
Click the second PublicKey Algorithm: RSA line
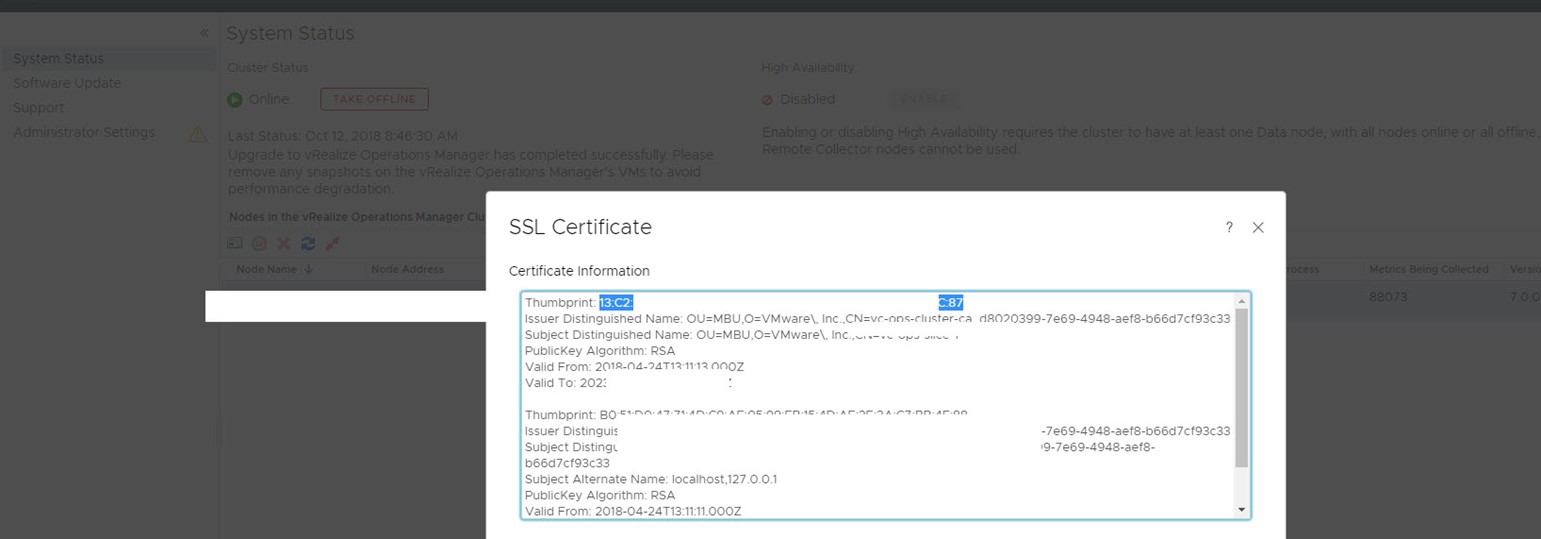tap(600, 495)
